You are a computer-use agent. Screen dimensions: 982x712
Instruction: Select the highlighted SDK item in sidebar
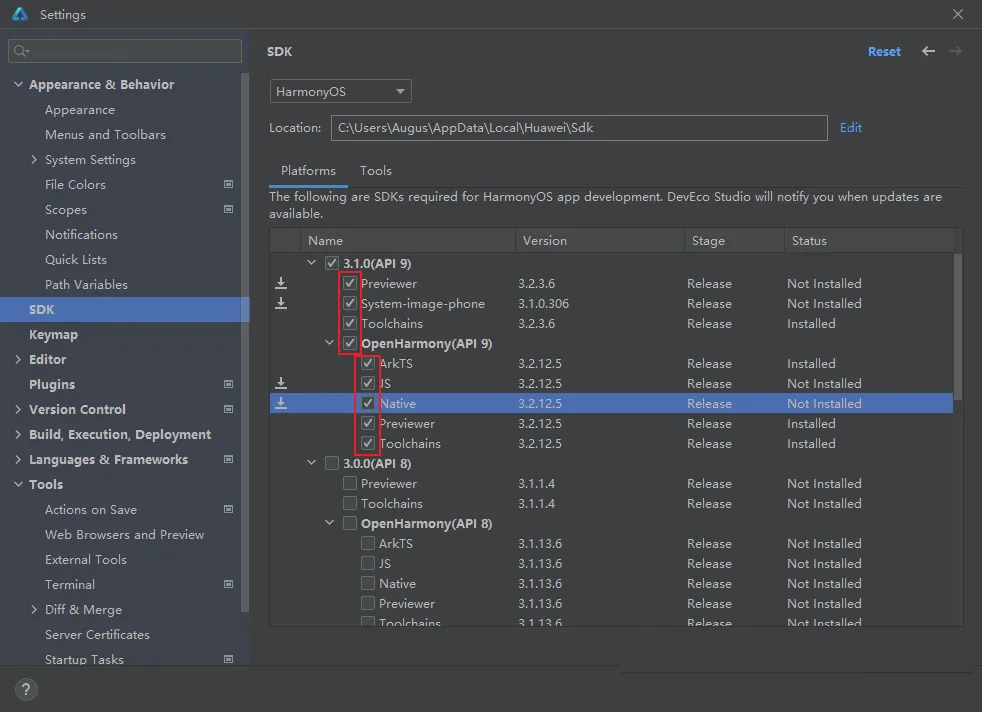(x=125, y=309)
